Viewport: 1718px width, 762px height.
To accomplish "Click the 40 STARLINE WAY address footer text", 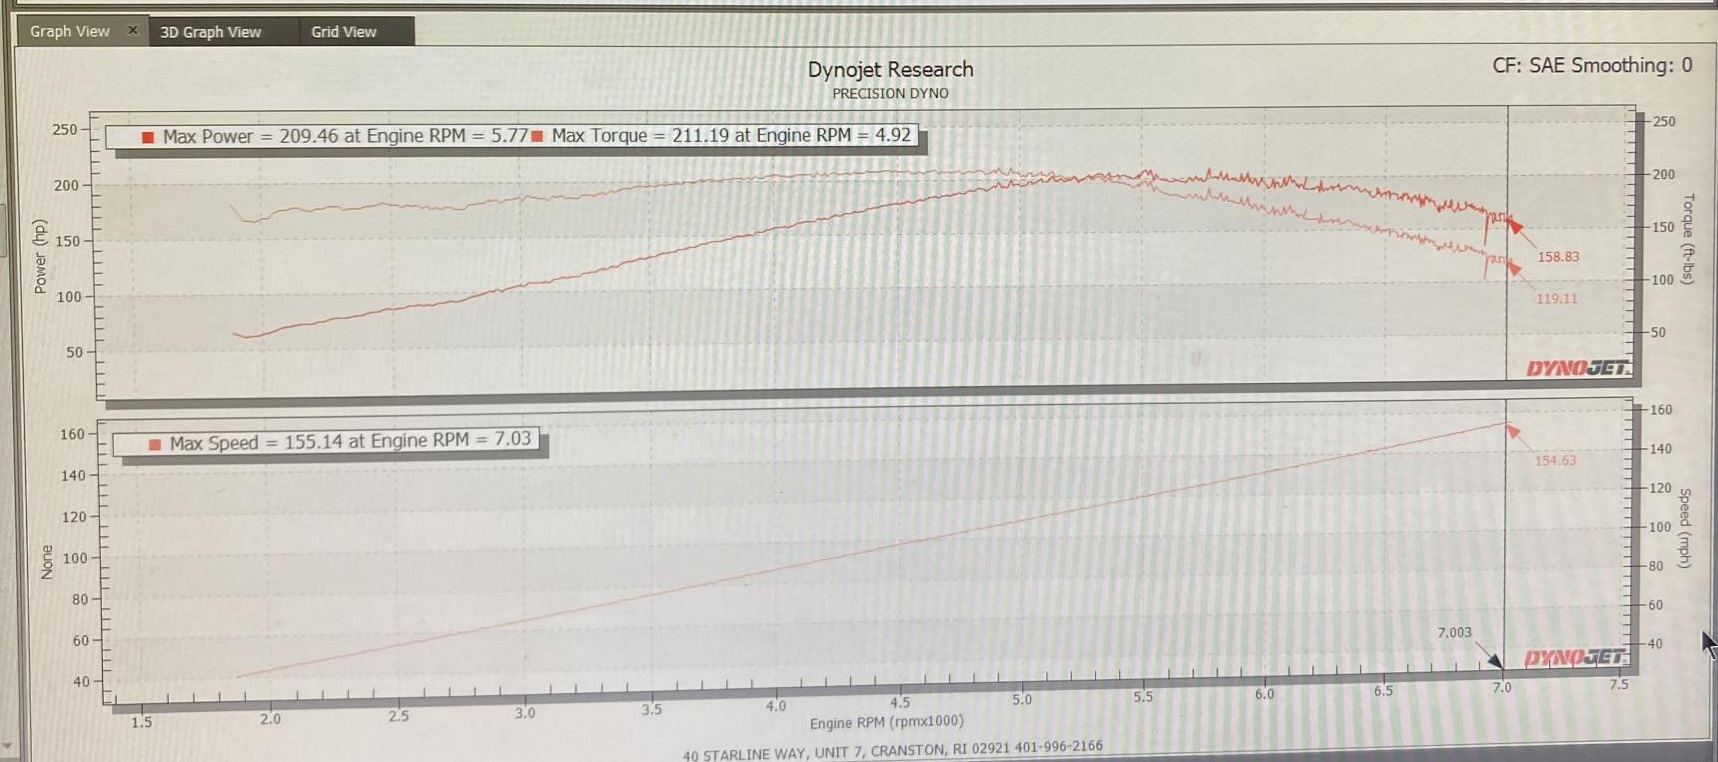I will [x=892, y=751].
